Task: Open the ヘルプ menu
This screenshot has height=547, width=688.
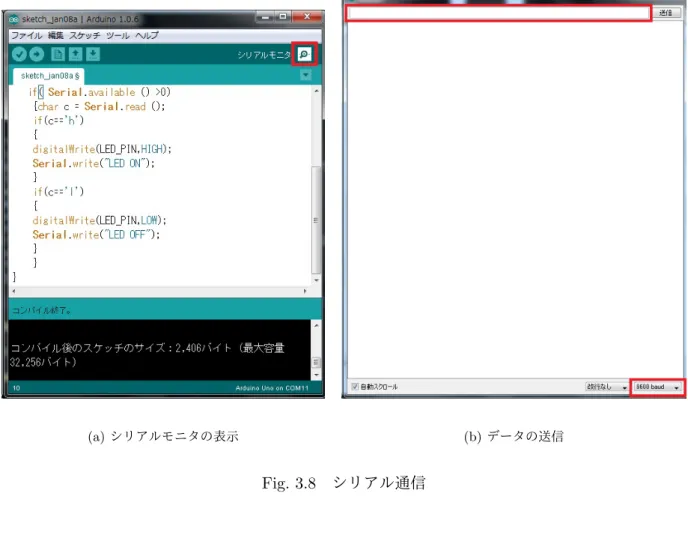Action: (147, 36)
